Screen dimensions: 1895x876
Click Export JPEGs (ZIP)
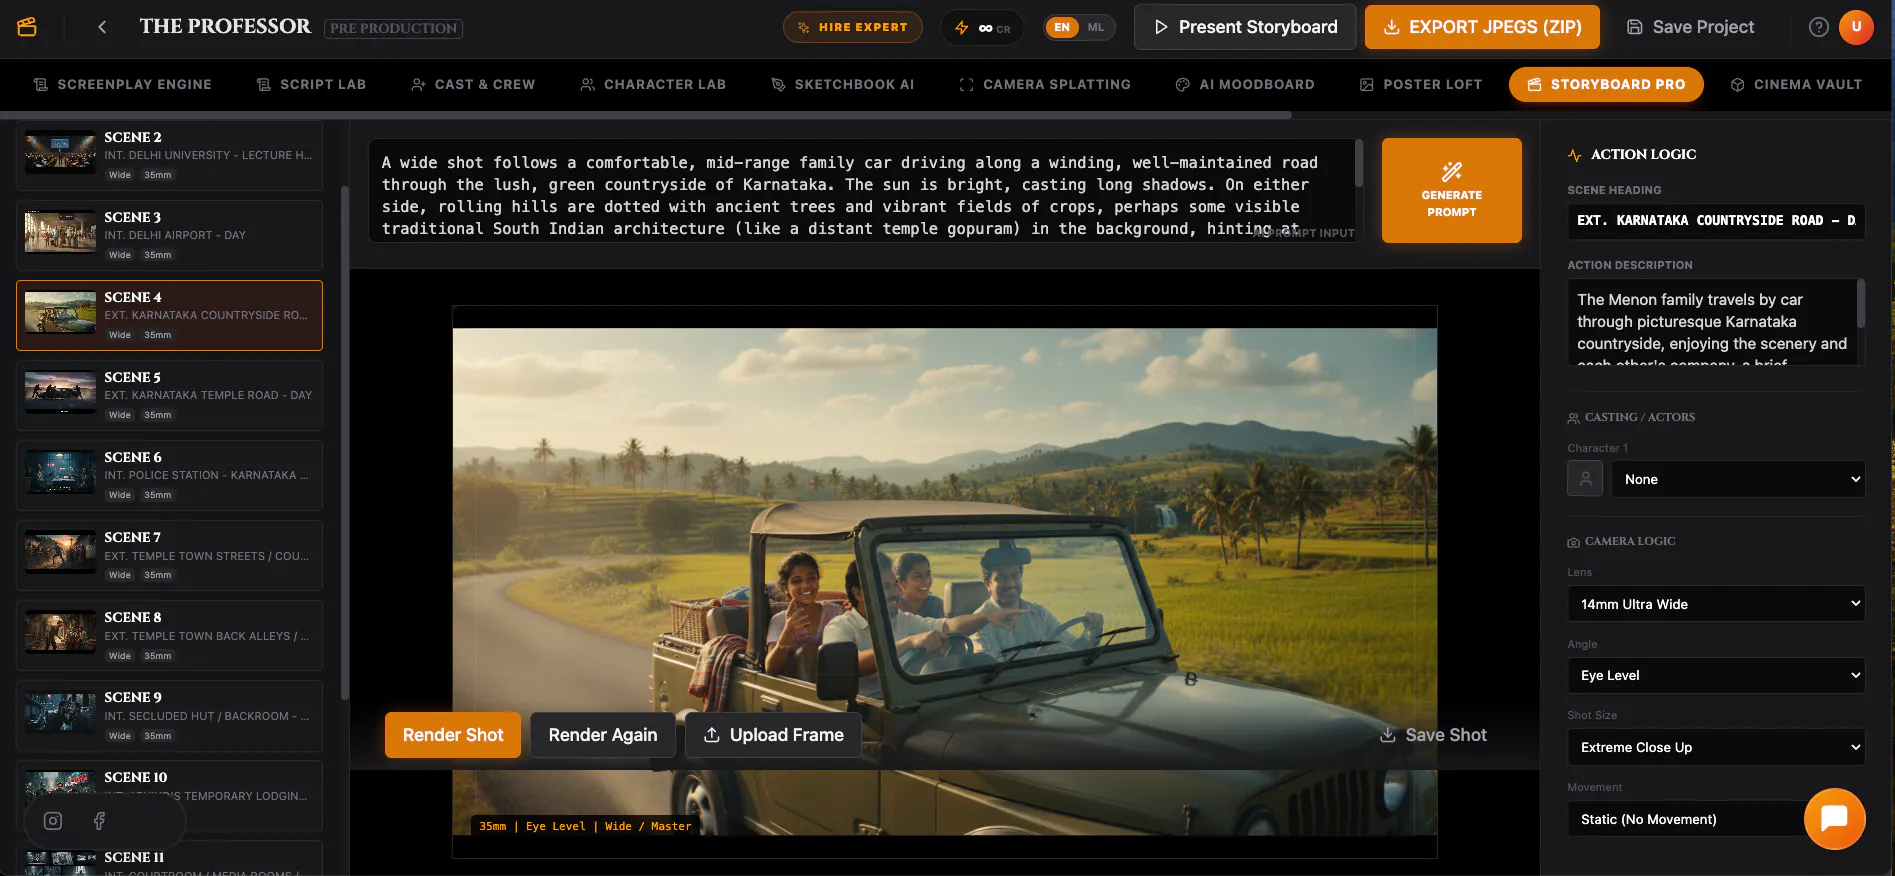(1482, 27)
